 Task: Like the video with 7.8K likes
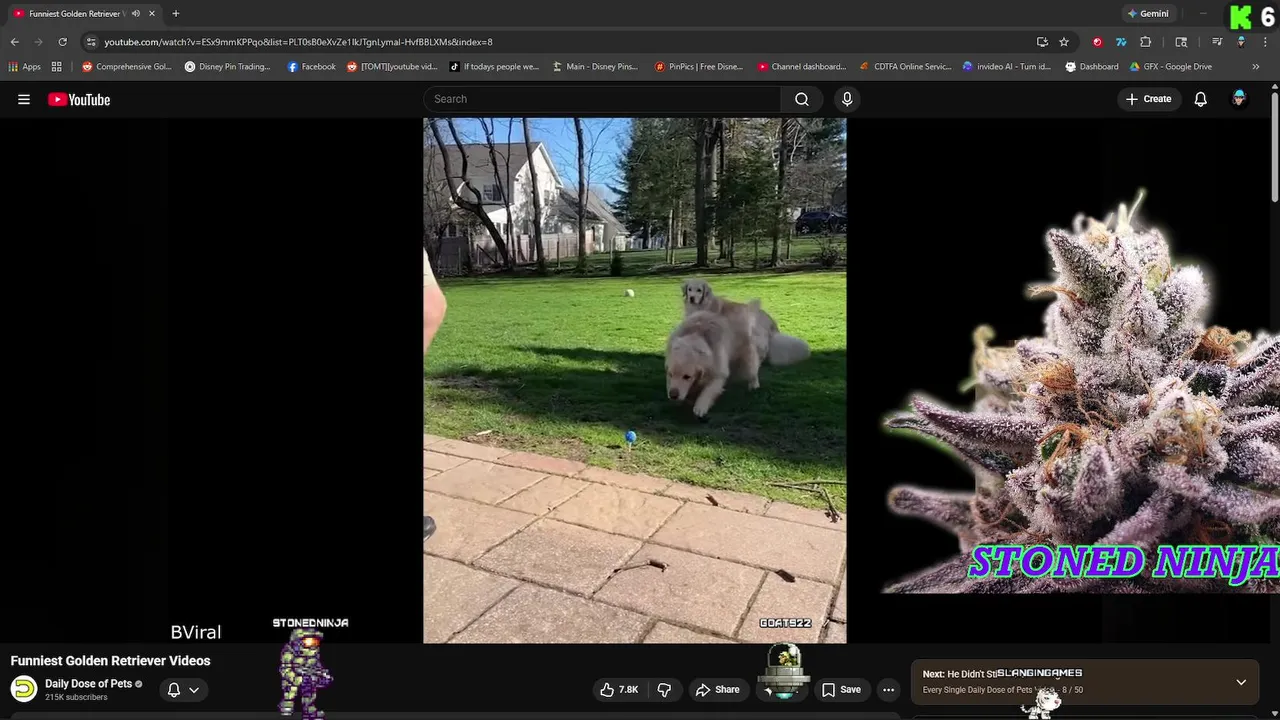619,689
